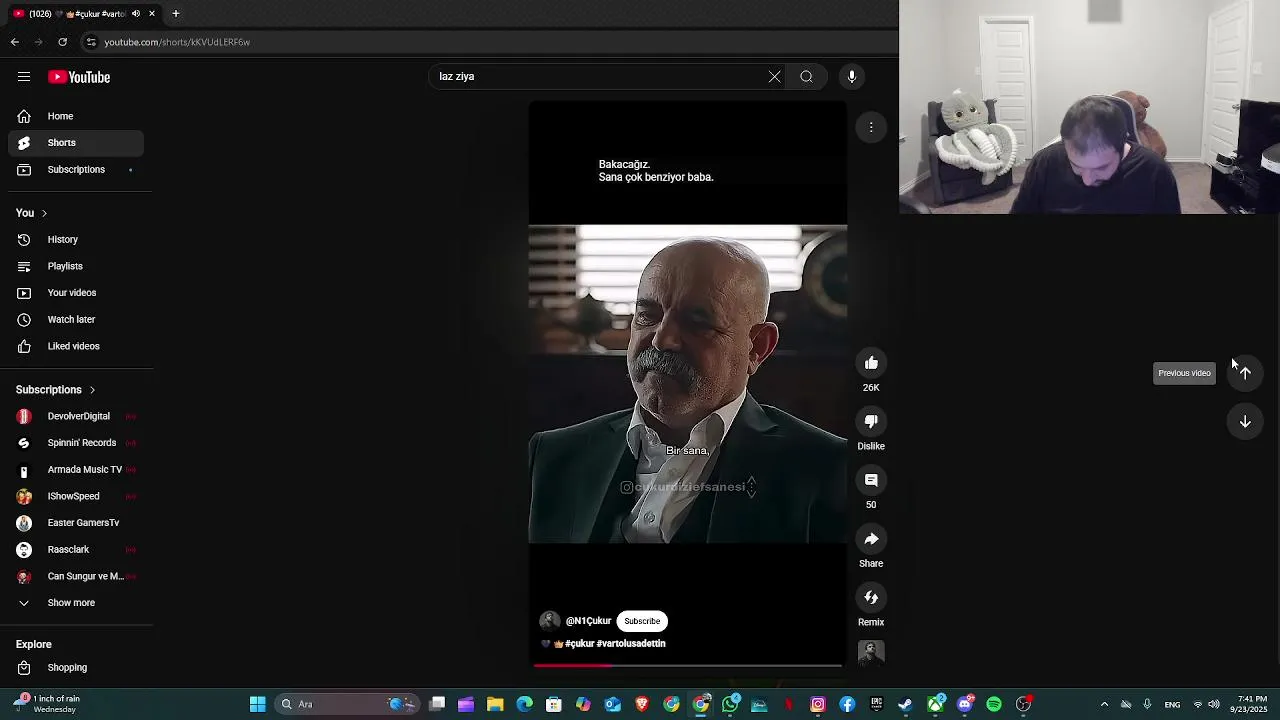
Task: Open Liked videos list
Action: pyautogui.click(x=76, y=346)
